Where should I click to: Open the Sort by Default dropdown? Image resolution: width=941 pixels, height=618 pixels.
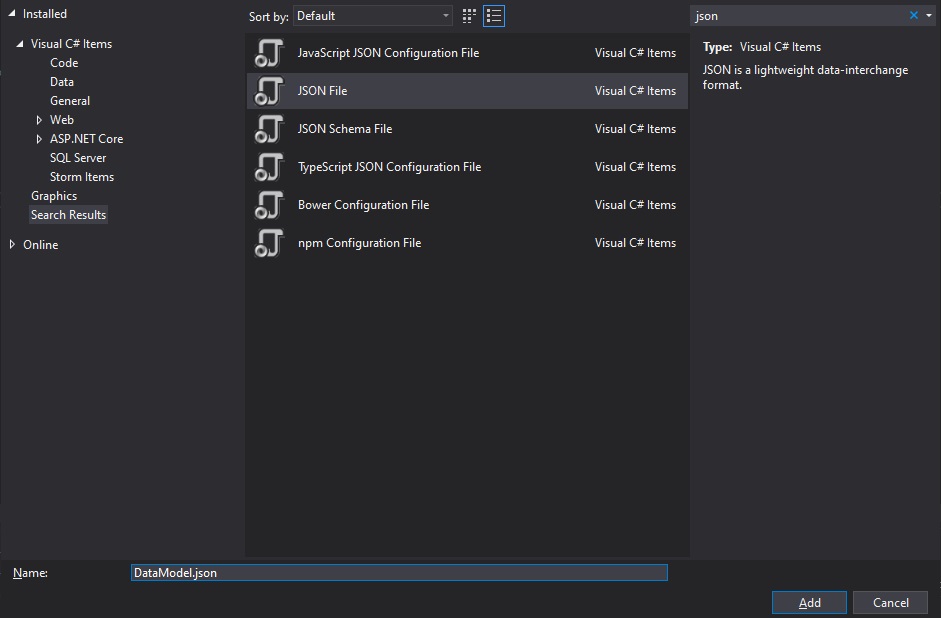pyautogui.click(x=373, y=16)
